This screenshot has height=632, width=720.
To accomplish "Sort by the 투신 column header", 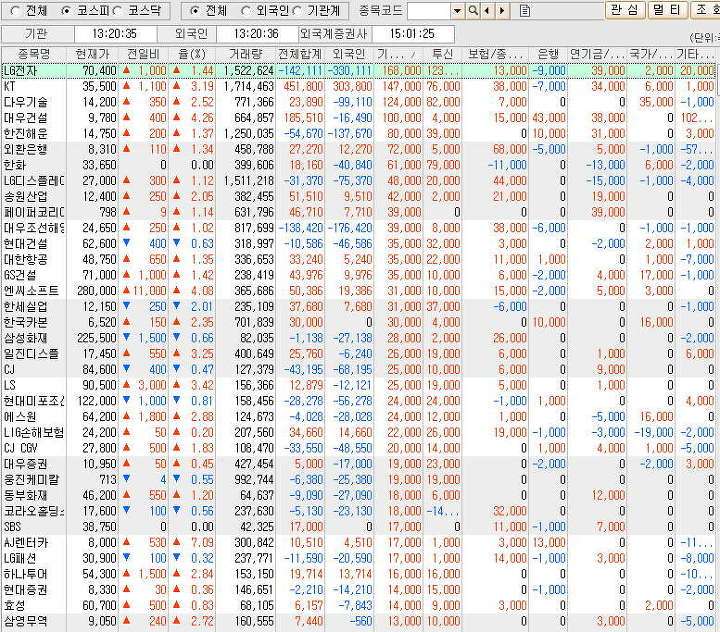I will [x=443, y=54].
